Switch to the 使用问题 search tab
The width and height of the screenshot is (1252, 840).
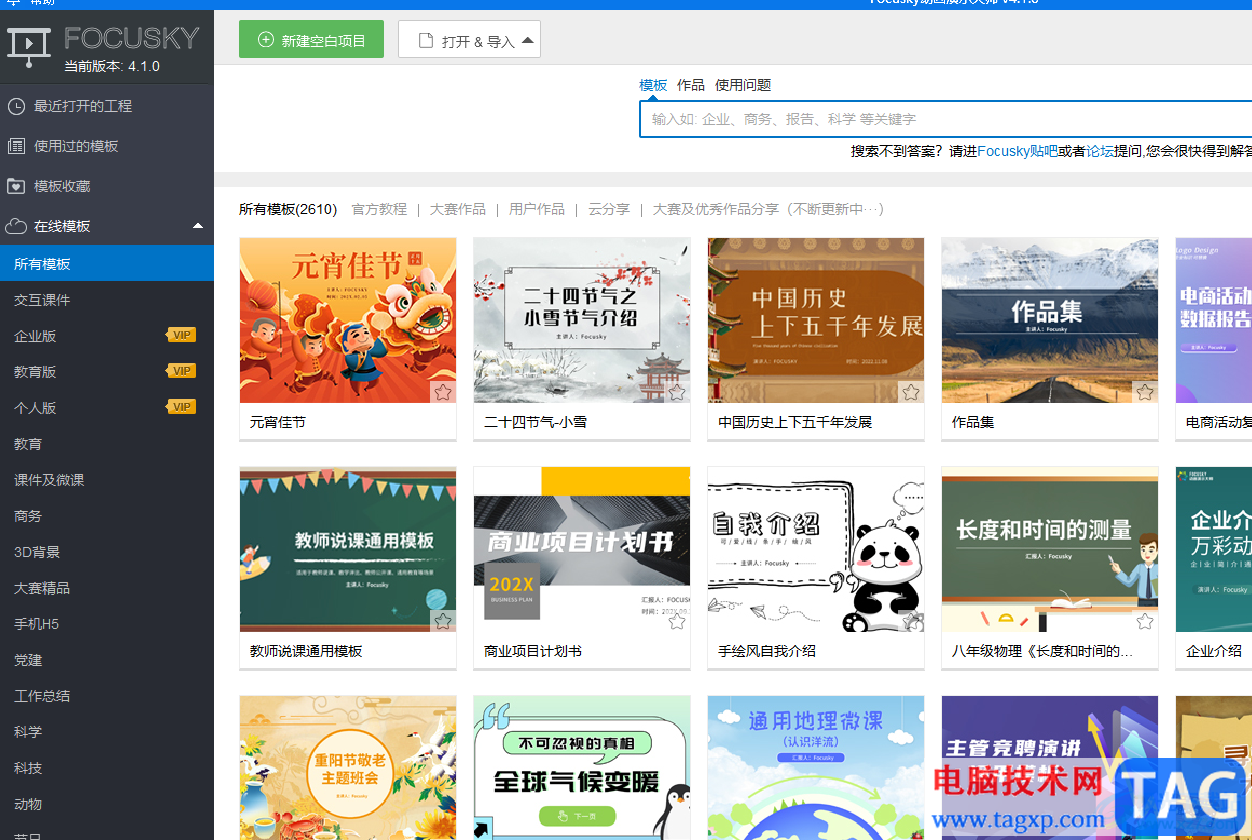pyautogui.click(x=743, y=85)
